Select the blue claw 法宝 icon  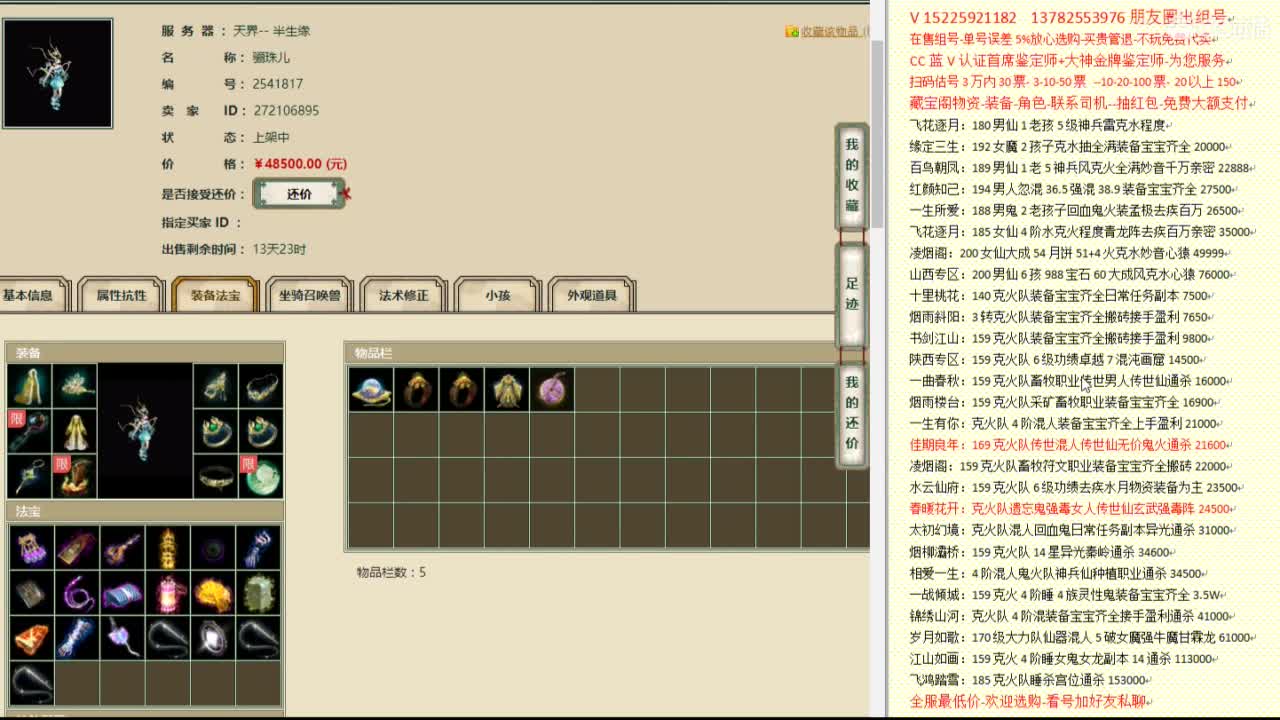258,548
